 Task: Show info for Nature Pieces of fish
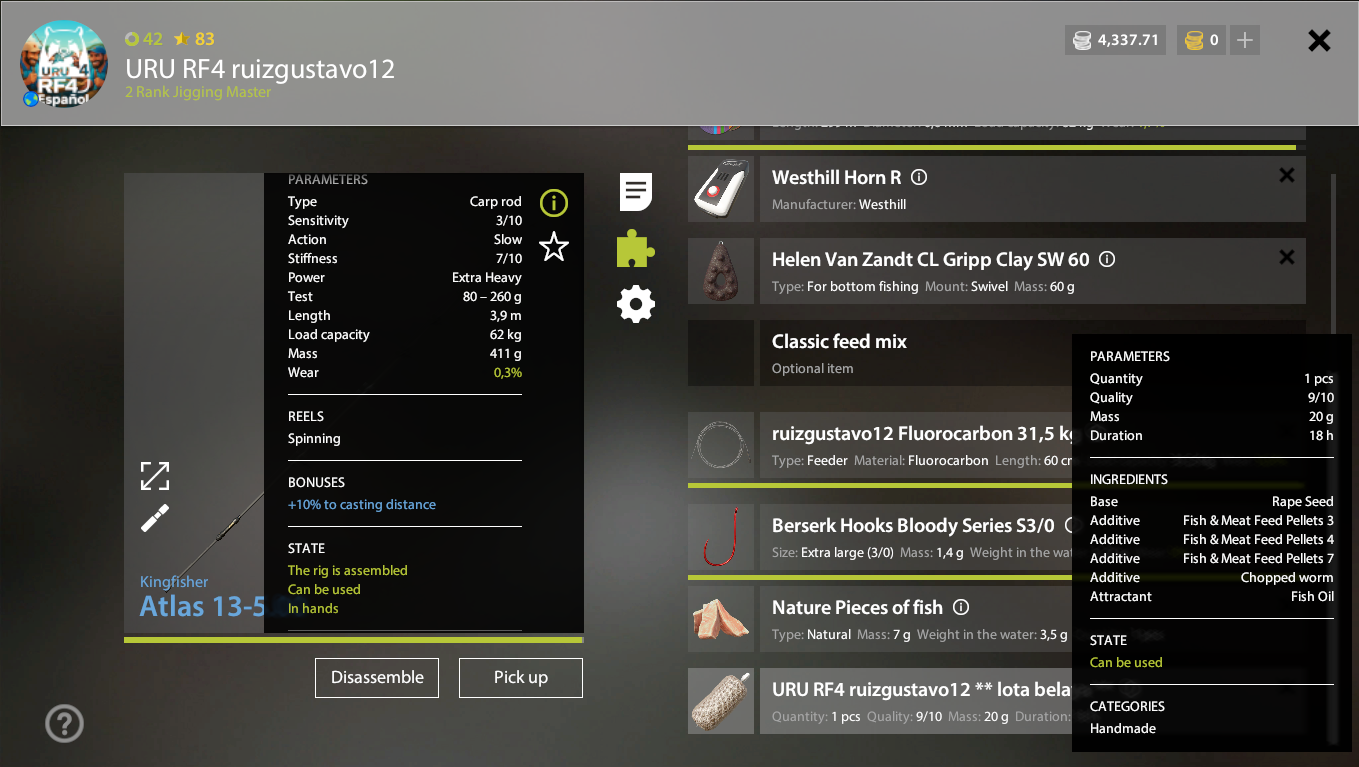pyautogui.click(x=961, y=607)
